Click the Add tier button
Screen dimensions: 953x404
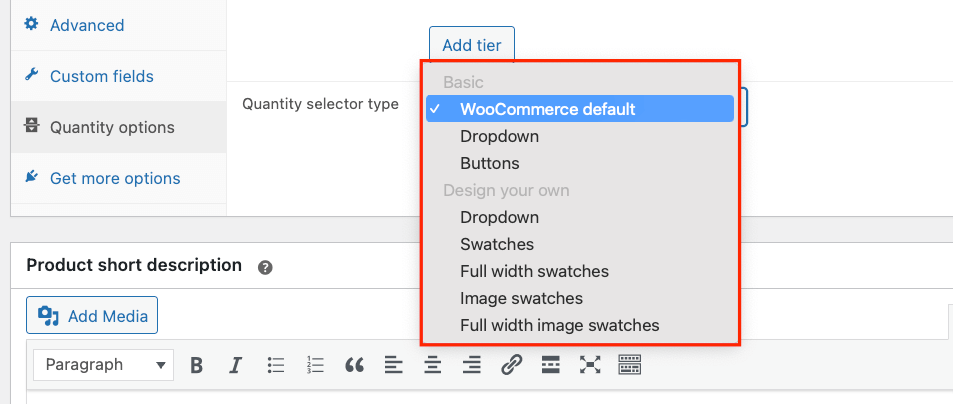click(472, 44)
